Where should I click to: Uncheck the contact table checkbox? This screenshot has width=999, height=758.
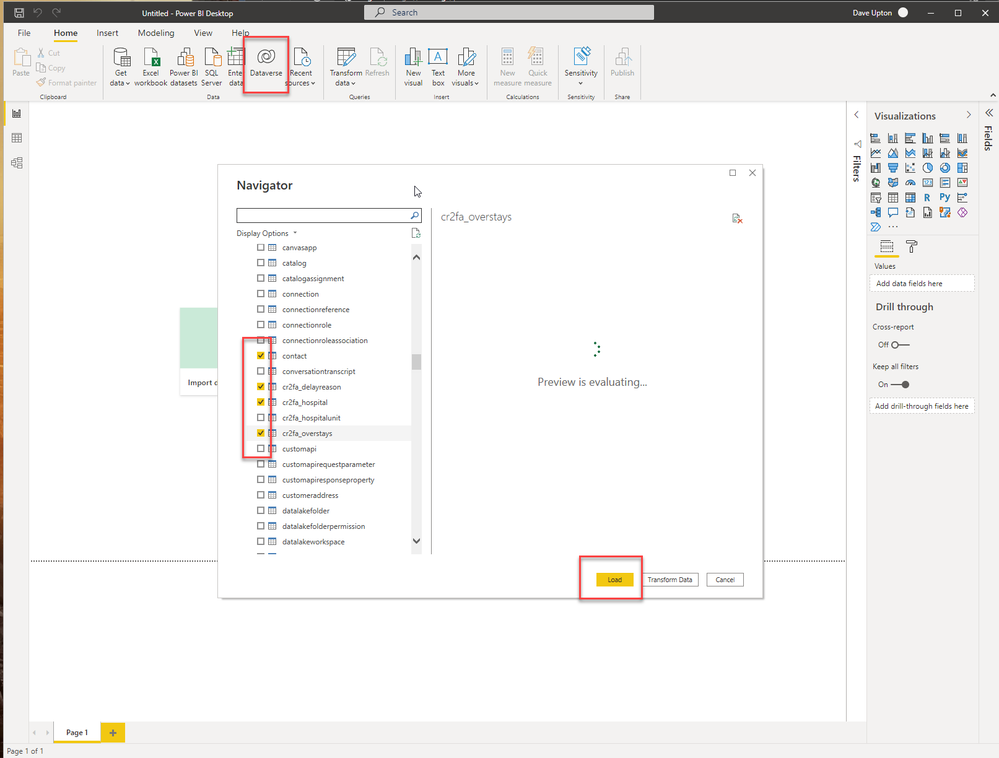point(261,355)
